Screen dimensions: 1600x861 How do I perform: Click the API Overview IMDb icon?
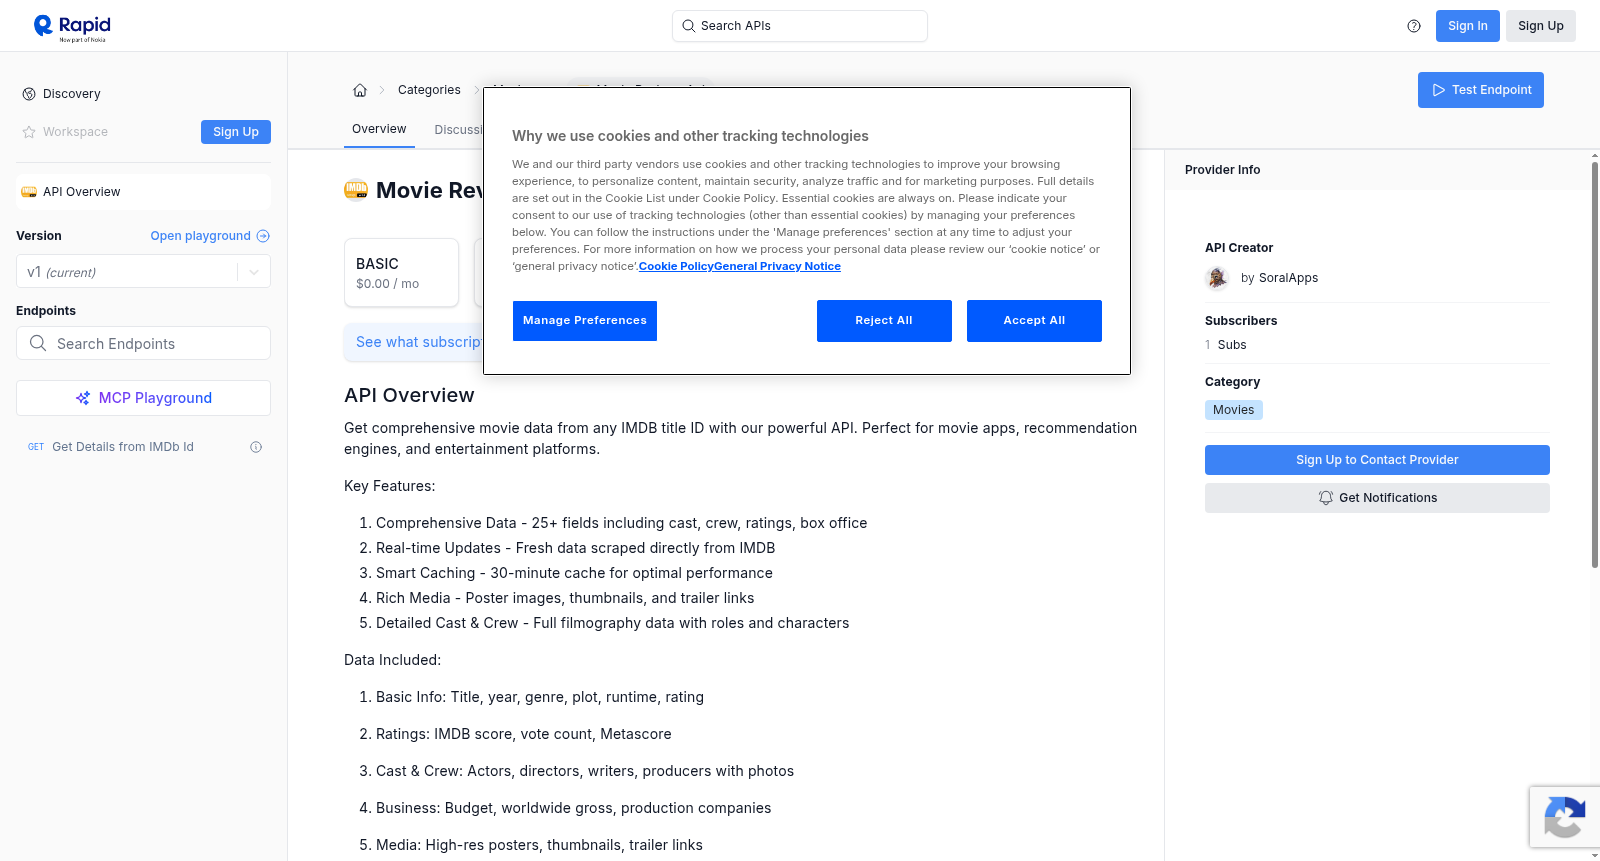pos(29,192)
